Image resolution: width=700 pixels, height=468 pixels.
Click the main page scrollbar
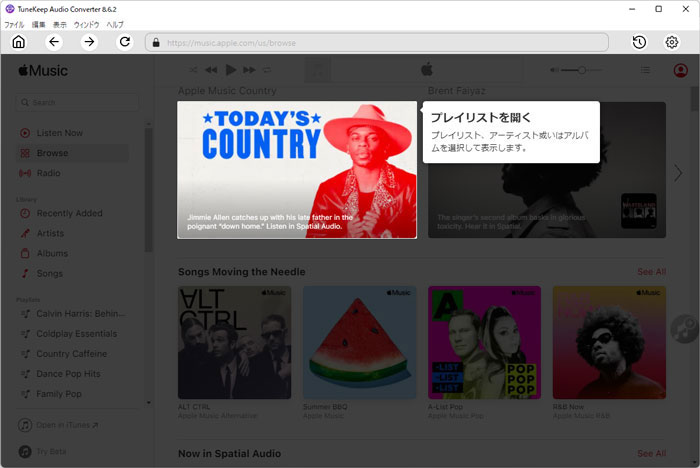point(695,98)
